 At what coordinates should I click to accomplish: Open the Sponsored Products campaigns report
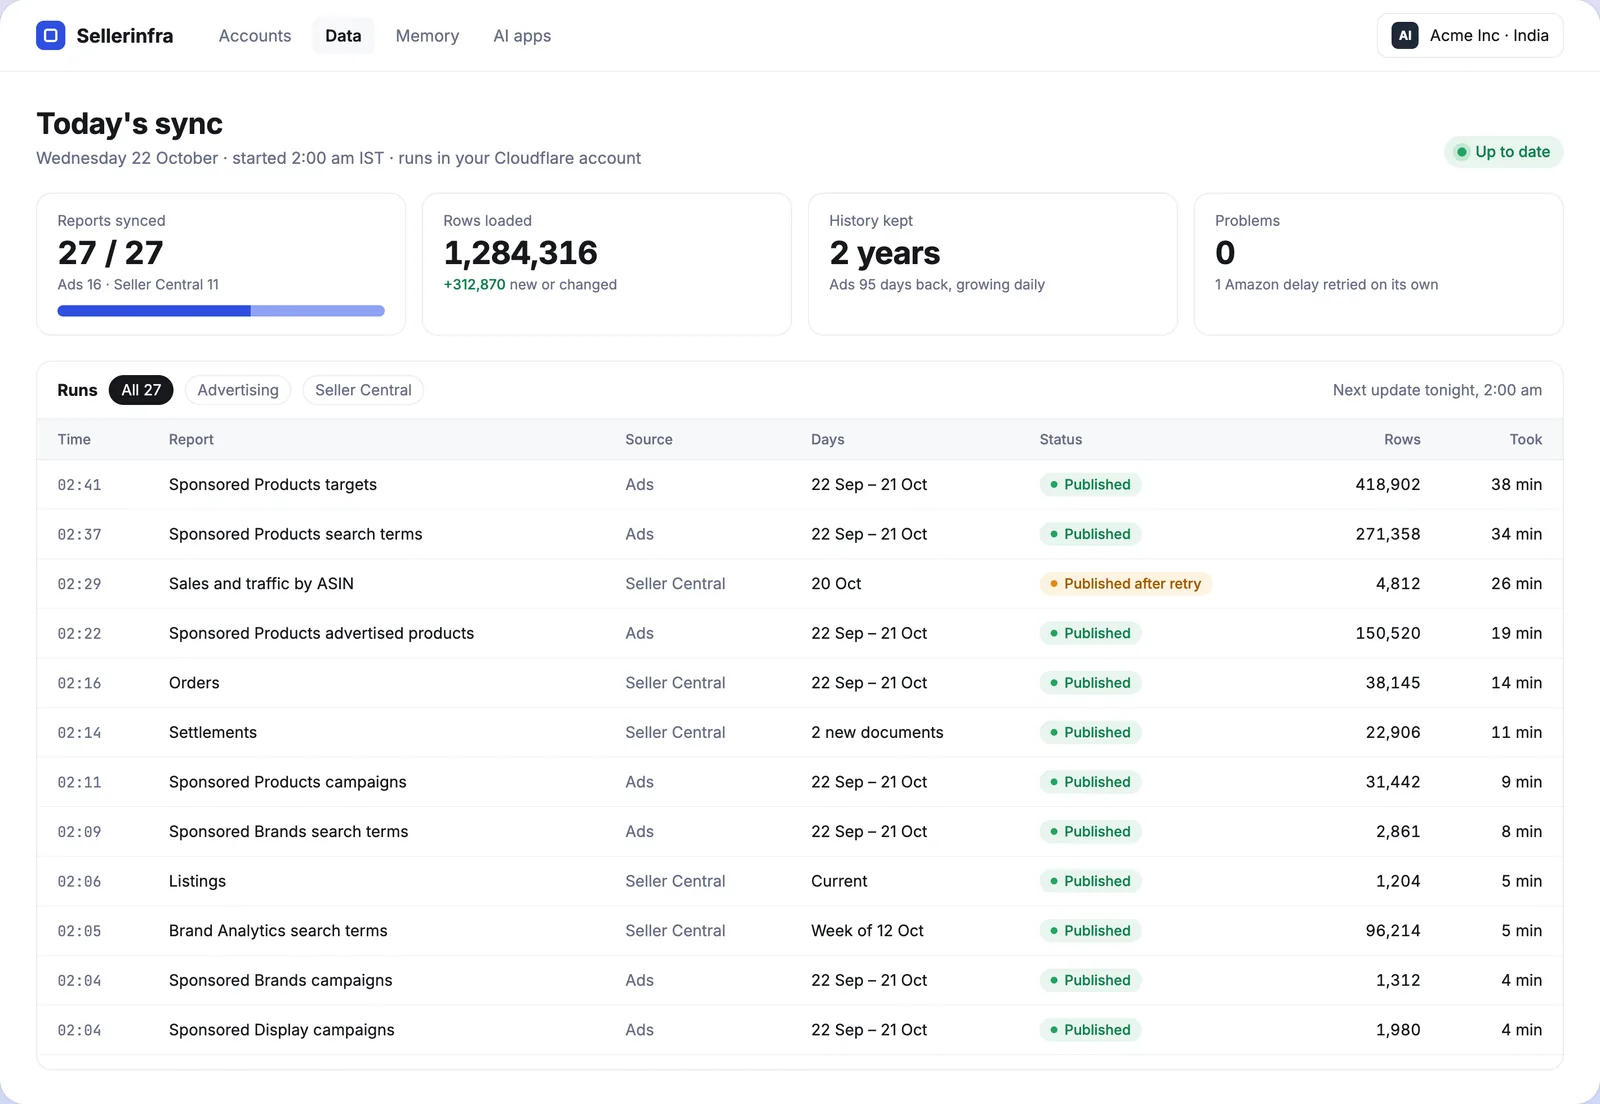coord(800,782)
